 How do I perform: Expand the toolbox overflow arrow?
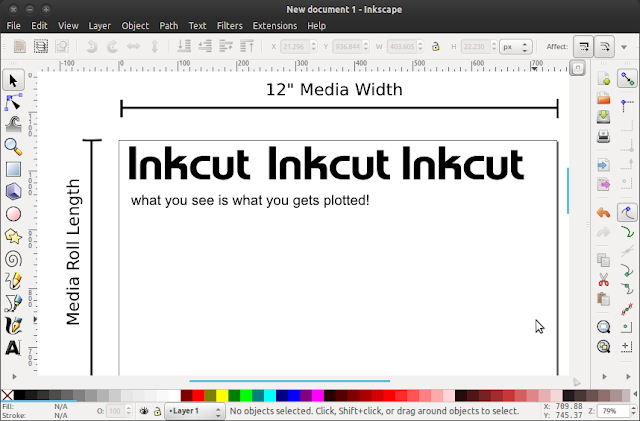[x=14, y=376]
